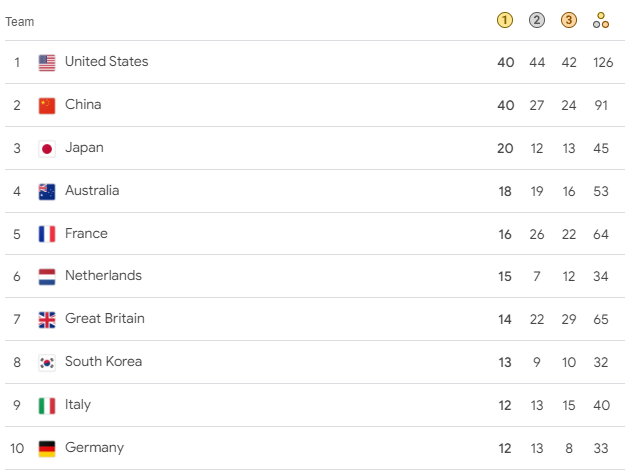The height and width of the screenshot is (476, 629).
Task: Open the United States team link
Action: pos(106,62)
